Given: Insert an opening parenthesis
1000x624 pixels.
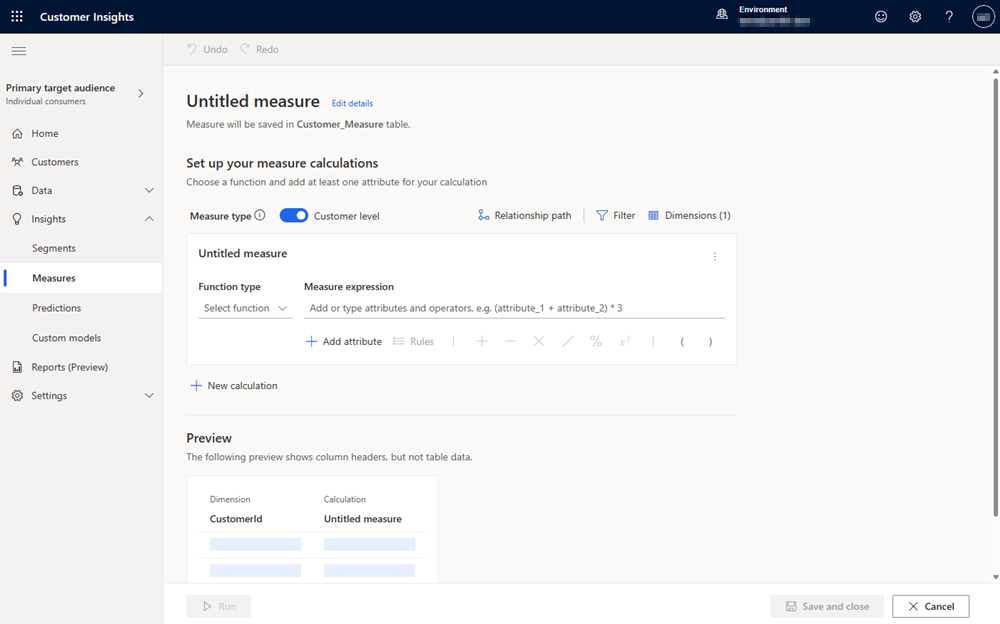Looking at the screenshot, I should (682, 341).
